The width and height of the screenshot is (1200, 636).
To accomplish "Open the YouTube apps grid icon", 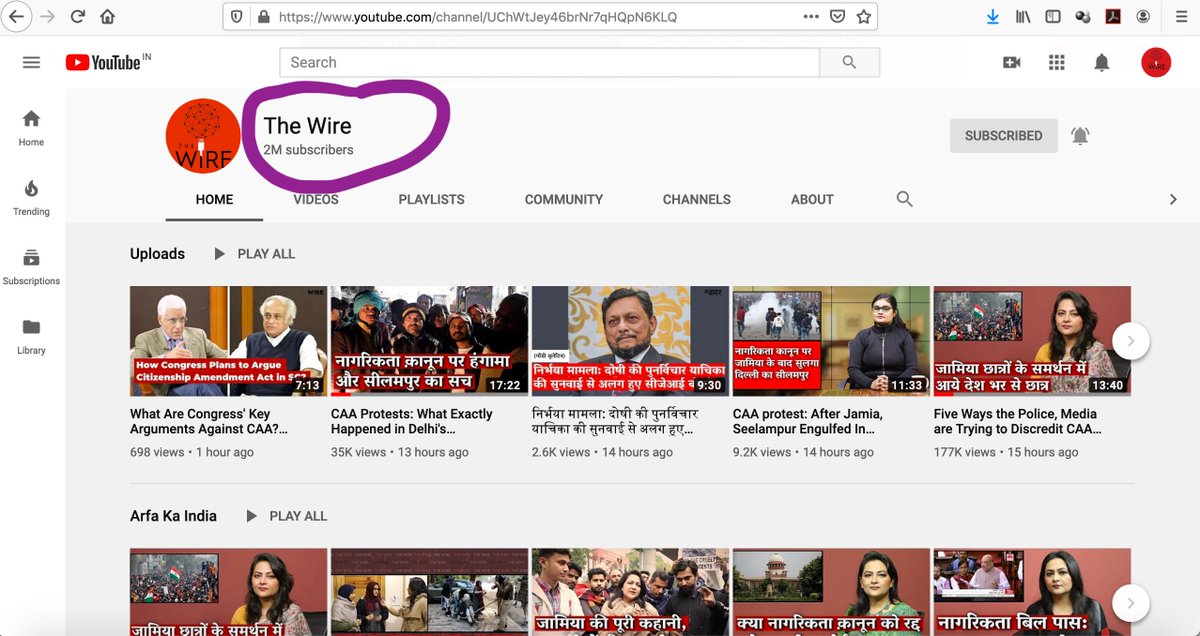I will (x=1056, y=62).
